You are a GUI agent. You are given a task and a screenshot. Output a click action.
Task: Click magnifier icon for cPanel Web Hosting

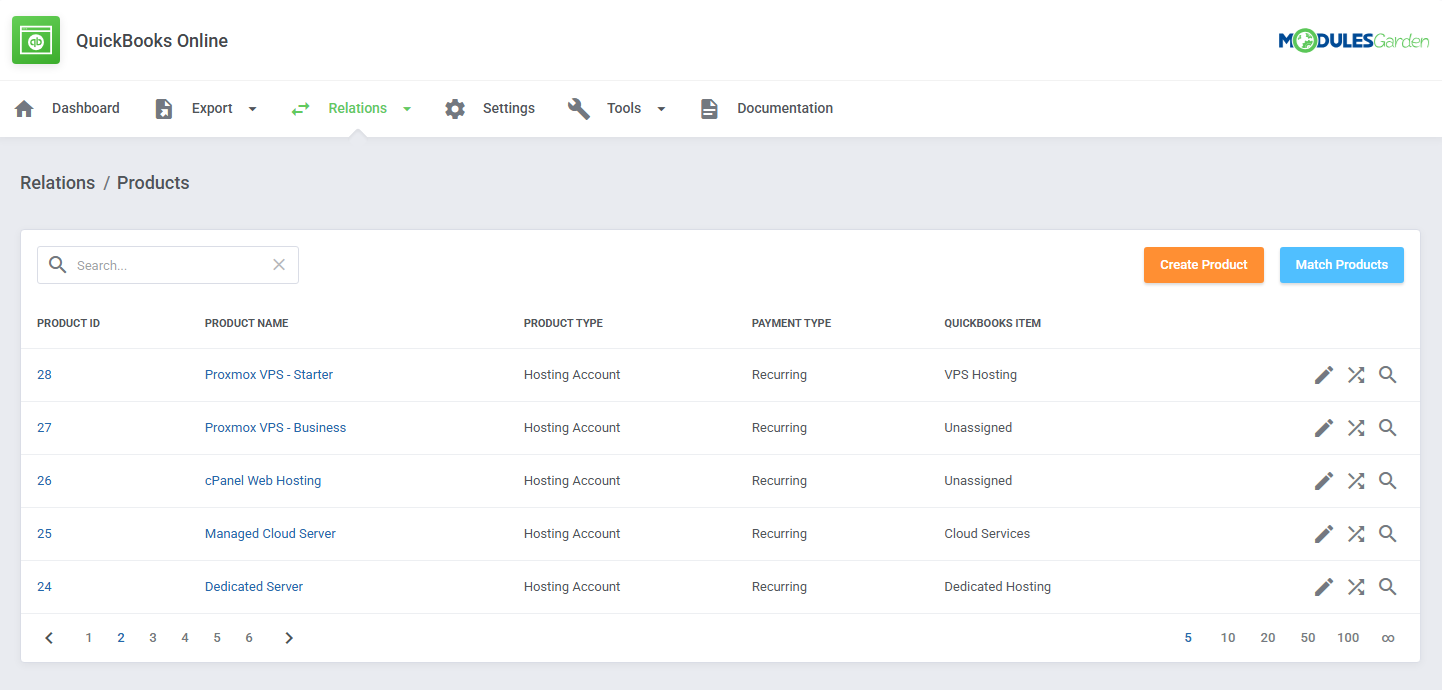(1388, 481)
